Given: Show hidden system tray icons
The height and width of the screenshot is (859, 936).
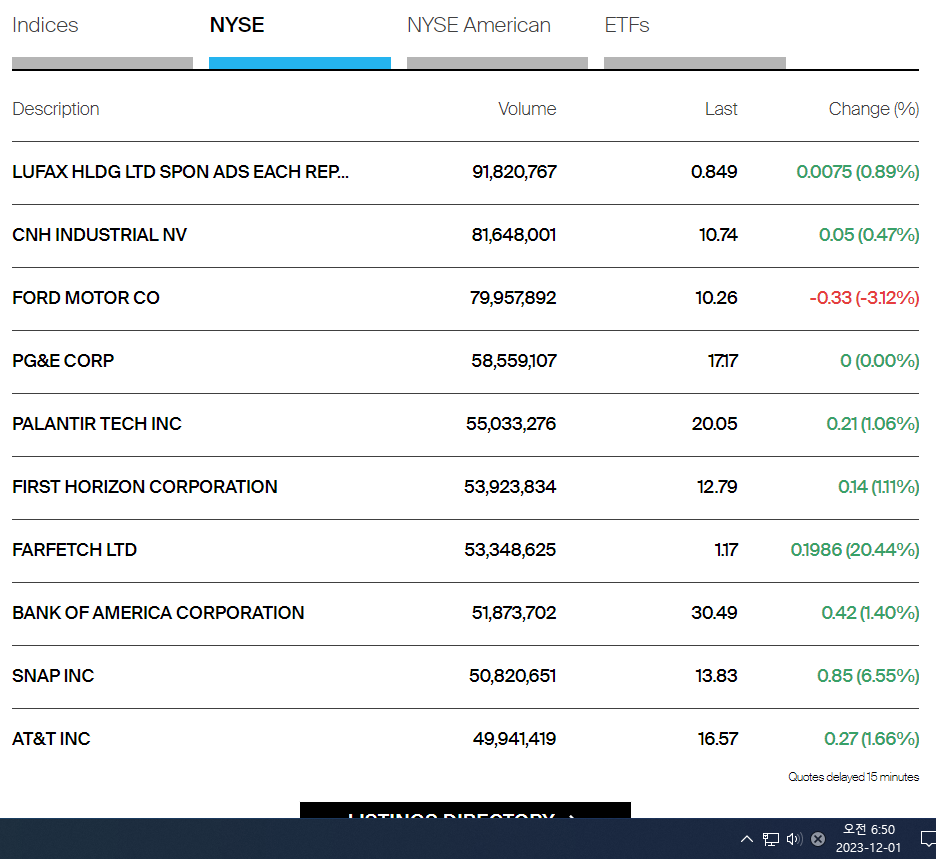Looking at the screenshot, I should point(747,839).
